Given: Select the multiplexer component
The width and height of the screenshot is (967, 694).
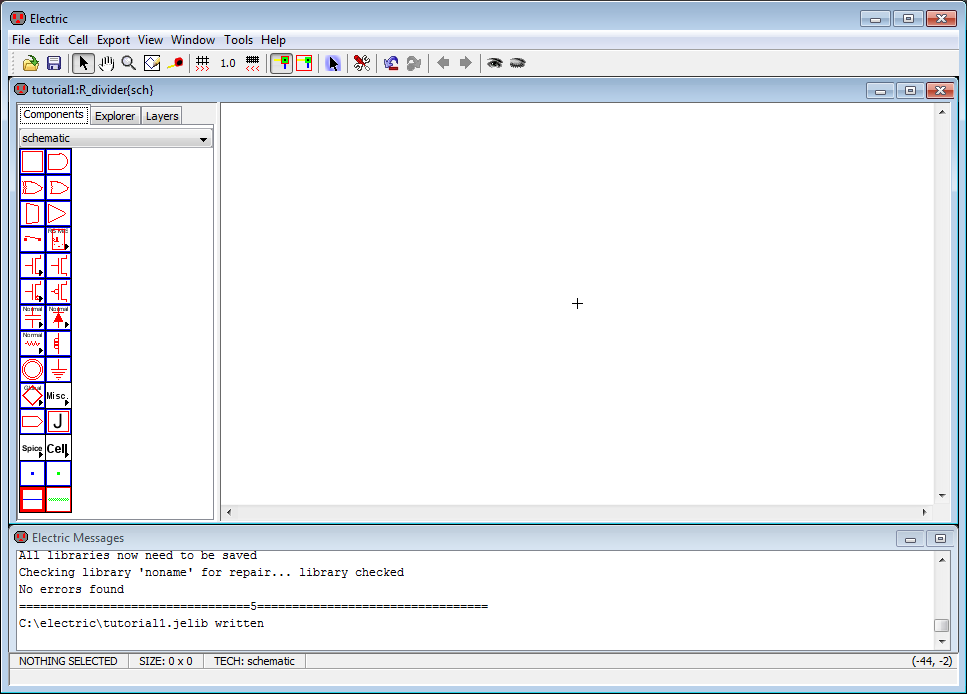Looking at the screenshot, I should [x=33, y=213].
